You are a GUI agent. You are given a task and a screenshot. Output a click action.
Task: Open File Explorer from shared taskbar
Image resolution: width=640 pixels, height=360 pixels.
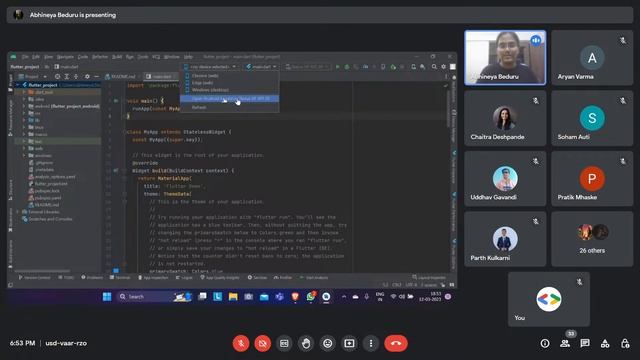point(233,297)
